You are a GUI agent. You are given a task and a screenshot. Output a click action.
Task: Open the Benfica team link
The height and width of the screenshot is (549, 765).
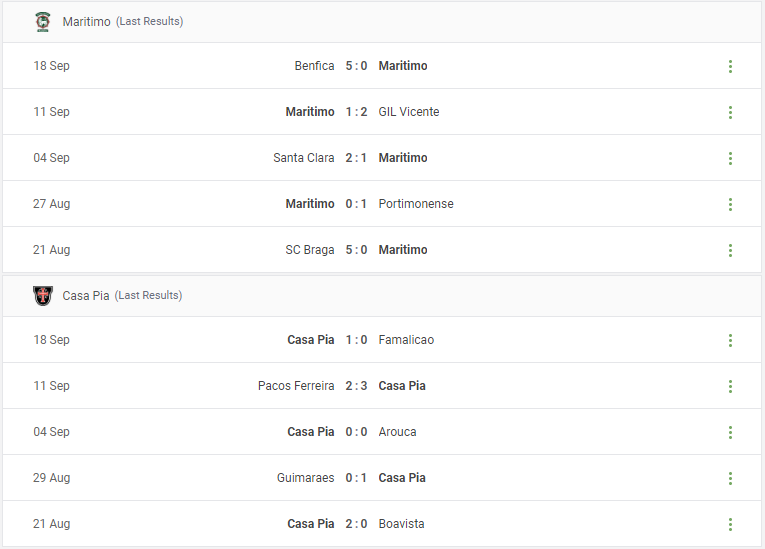(314, 66)
